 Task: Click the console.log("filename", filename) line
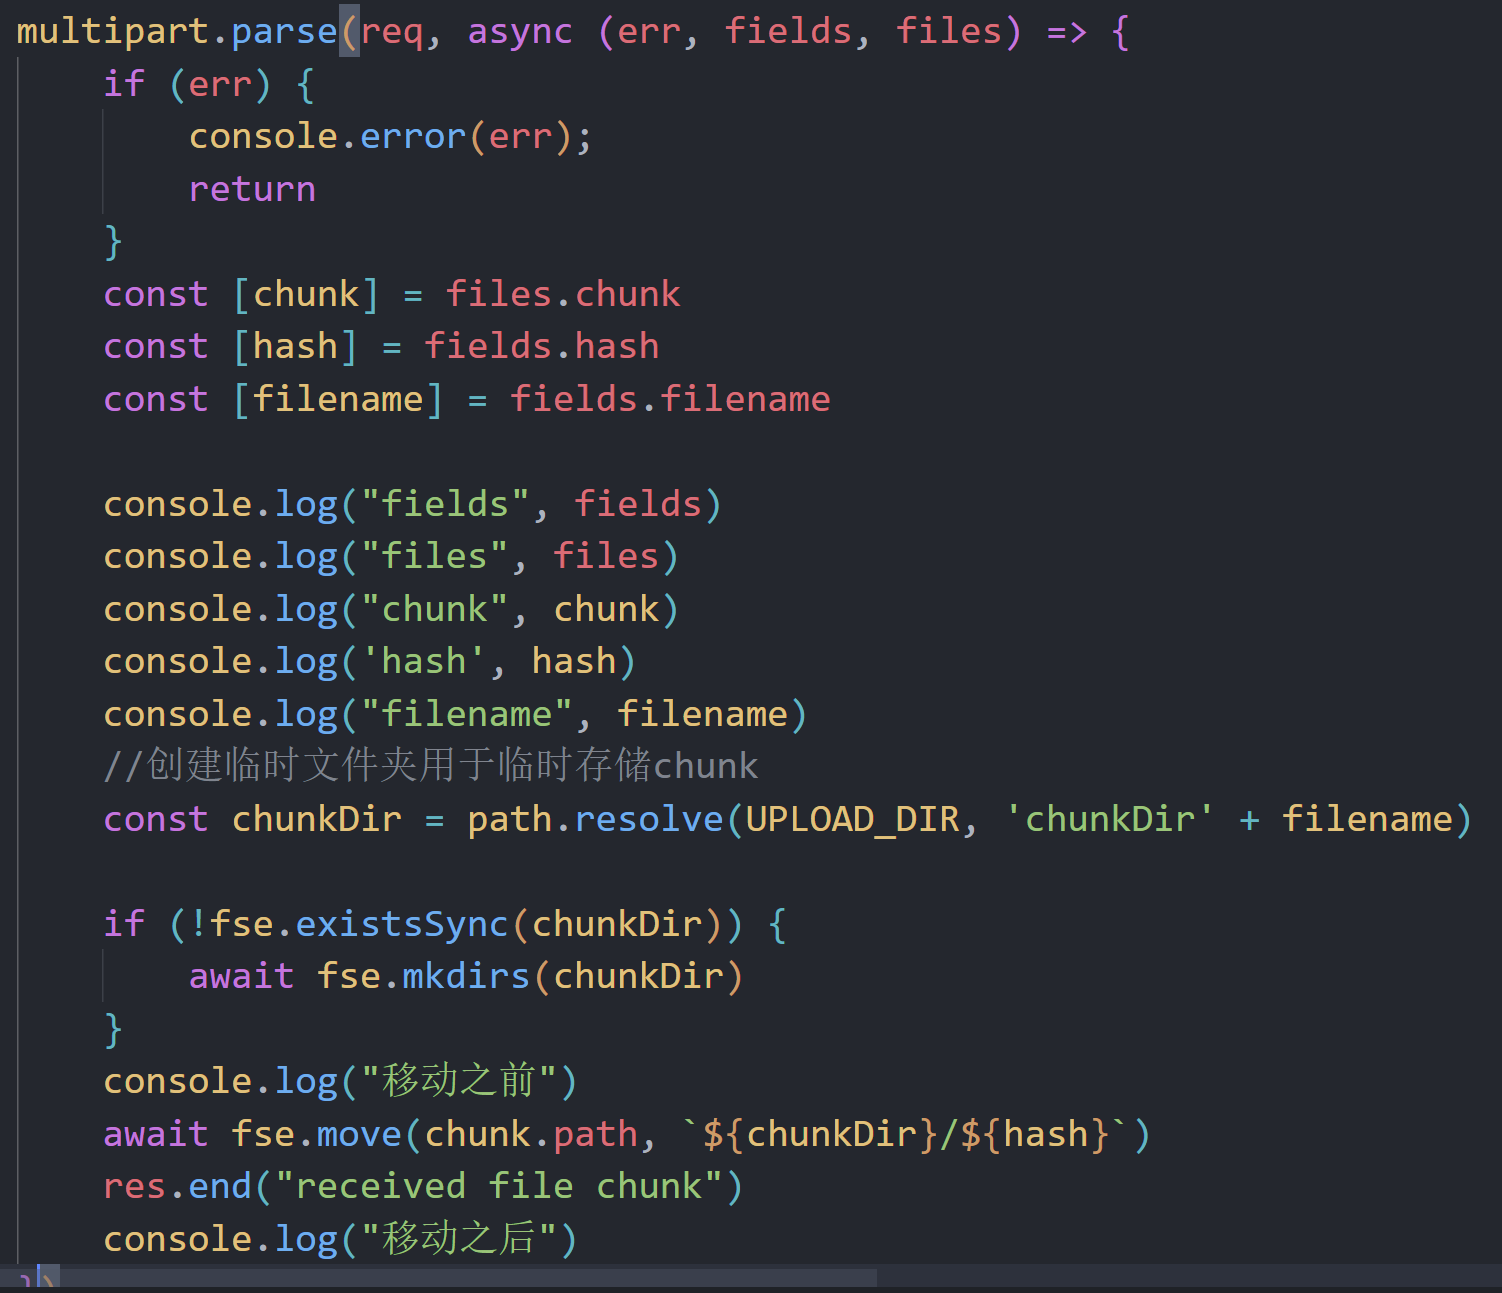(x=455, y=714)
